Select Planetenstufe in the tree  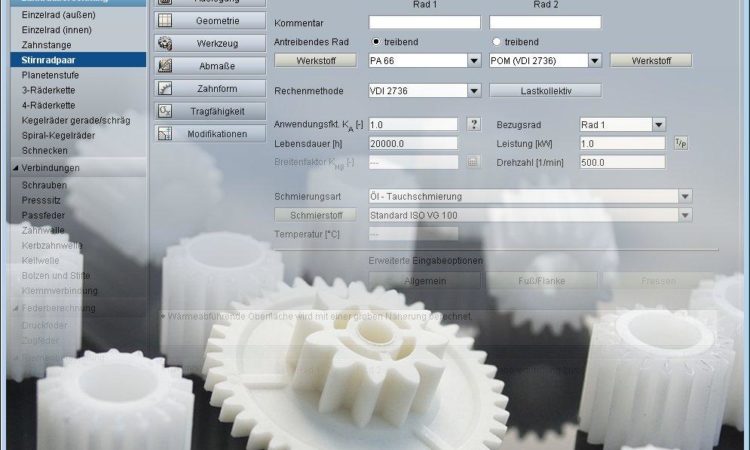pos(50,75)
